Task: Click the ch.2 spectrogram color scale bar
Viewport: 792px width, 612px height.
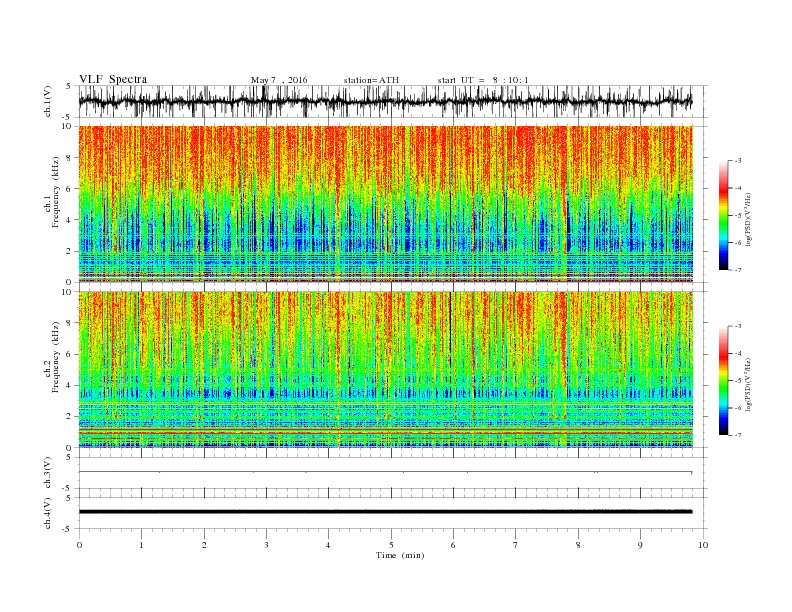Action: 723,380
